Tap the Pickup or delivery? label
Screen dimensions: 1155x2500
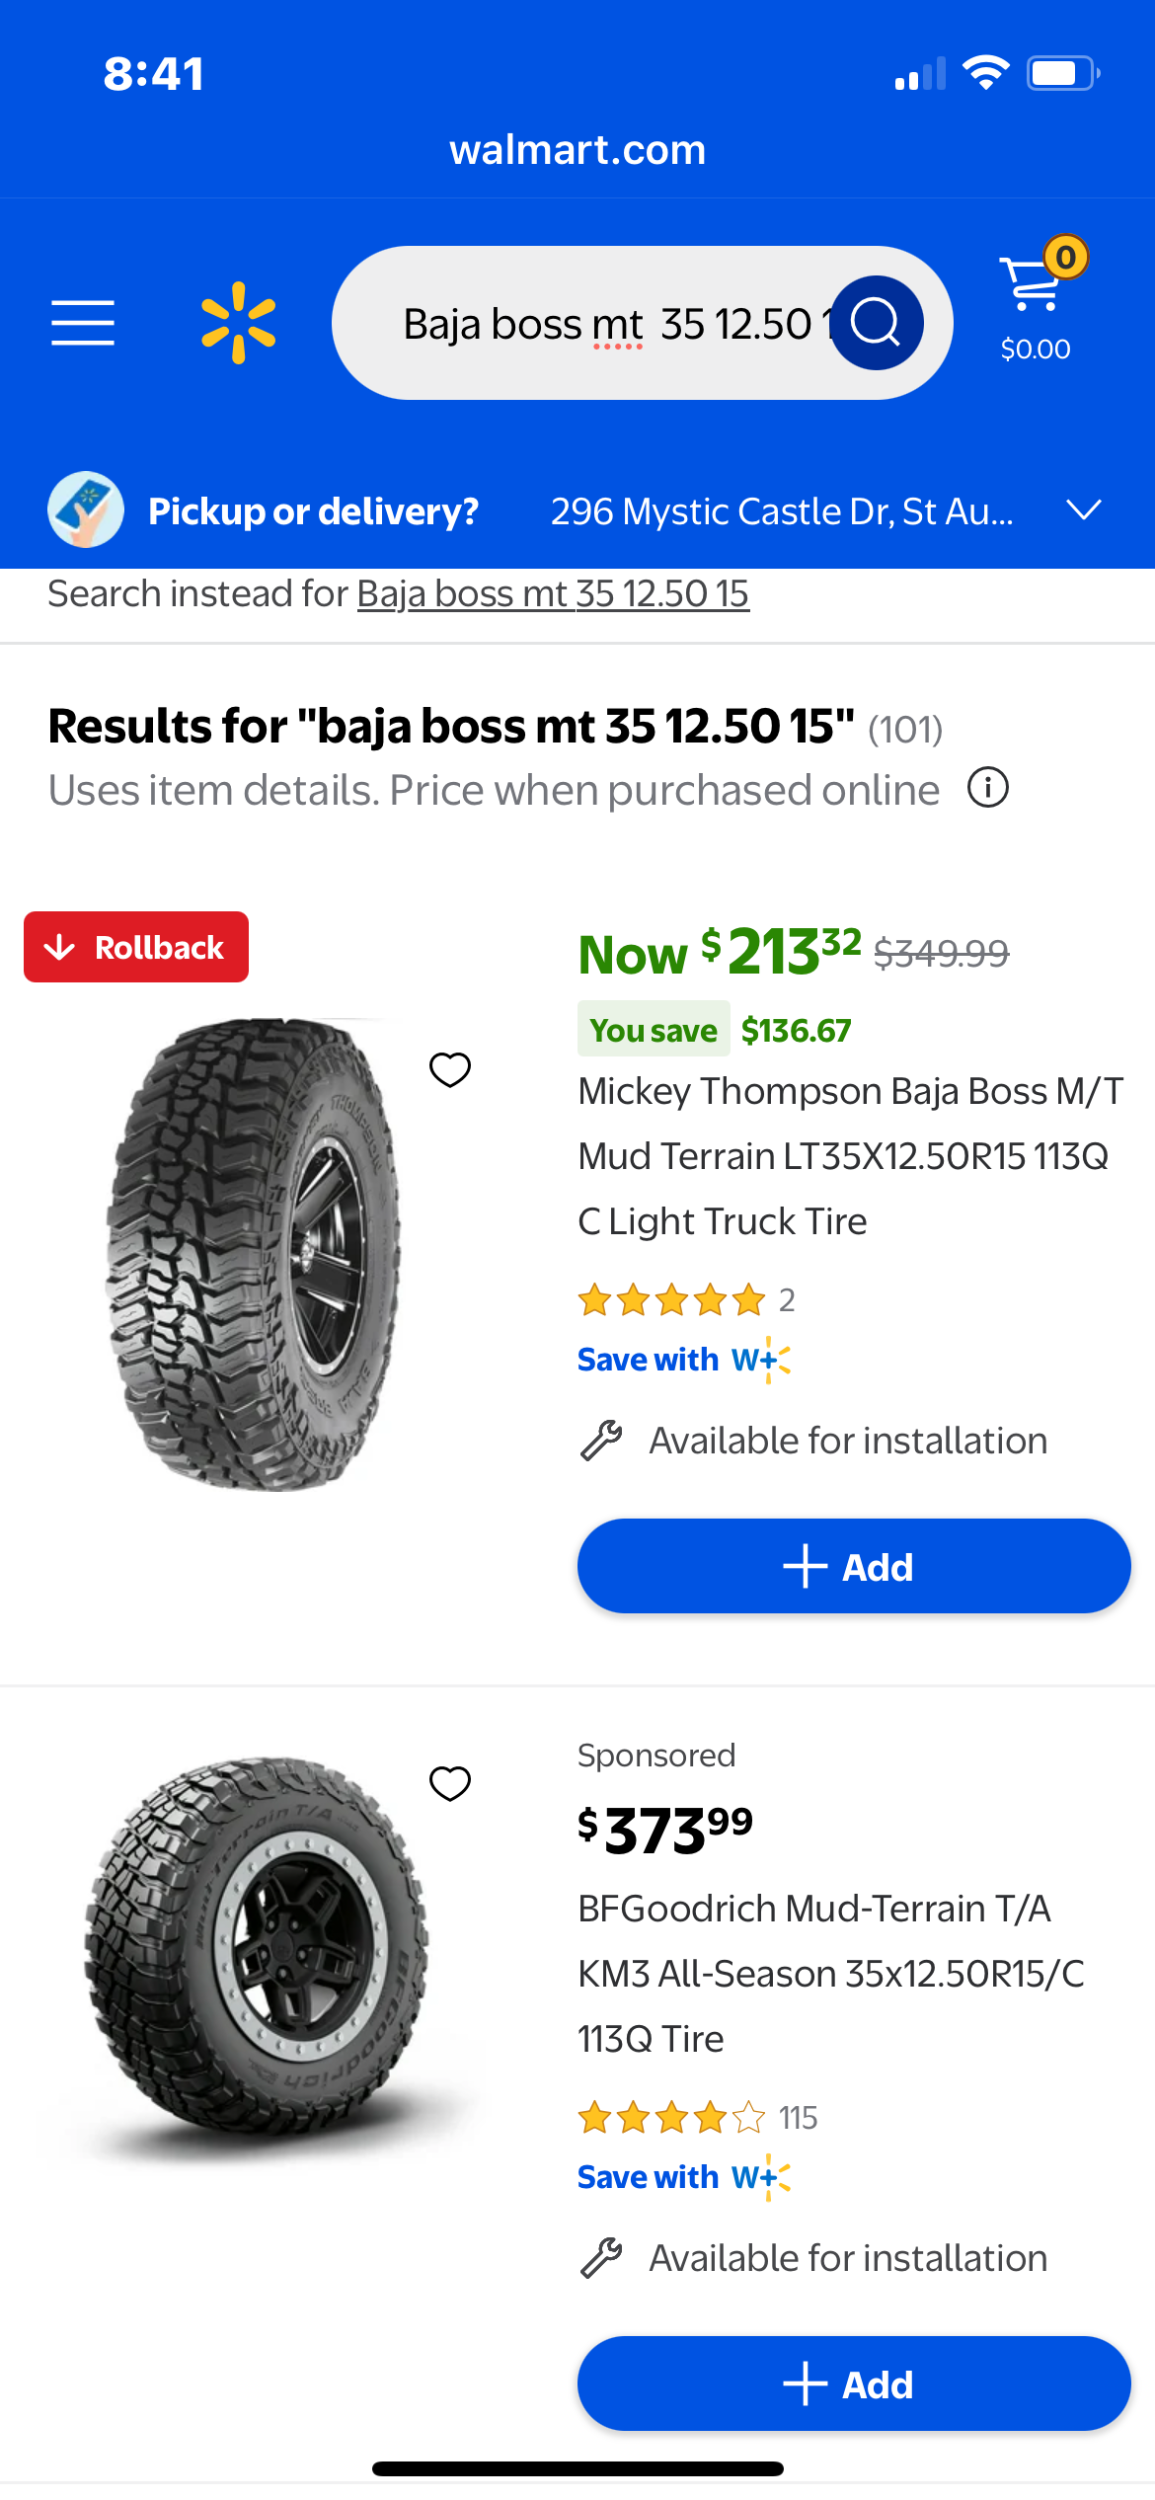tap(313, 512)
